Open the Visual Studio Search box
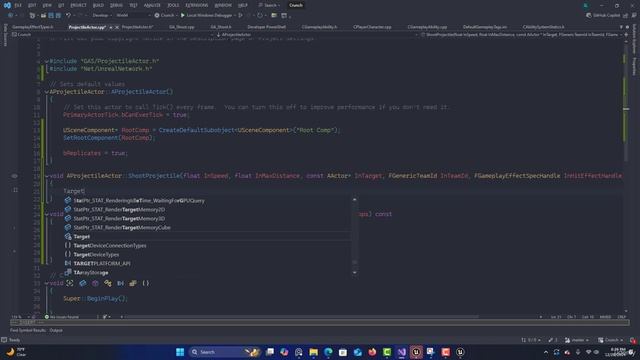Viewport: 640px width, 360px height. point(270,5)
